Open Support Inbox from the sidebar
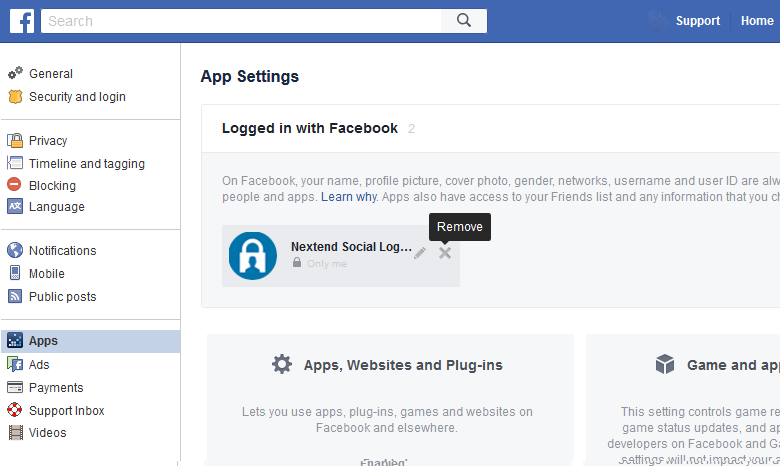This screenshot has width=780, height=466. click(66, 411)
